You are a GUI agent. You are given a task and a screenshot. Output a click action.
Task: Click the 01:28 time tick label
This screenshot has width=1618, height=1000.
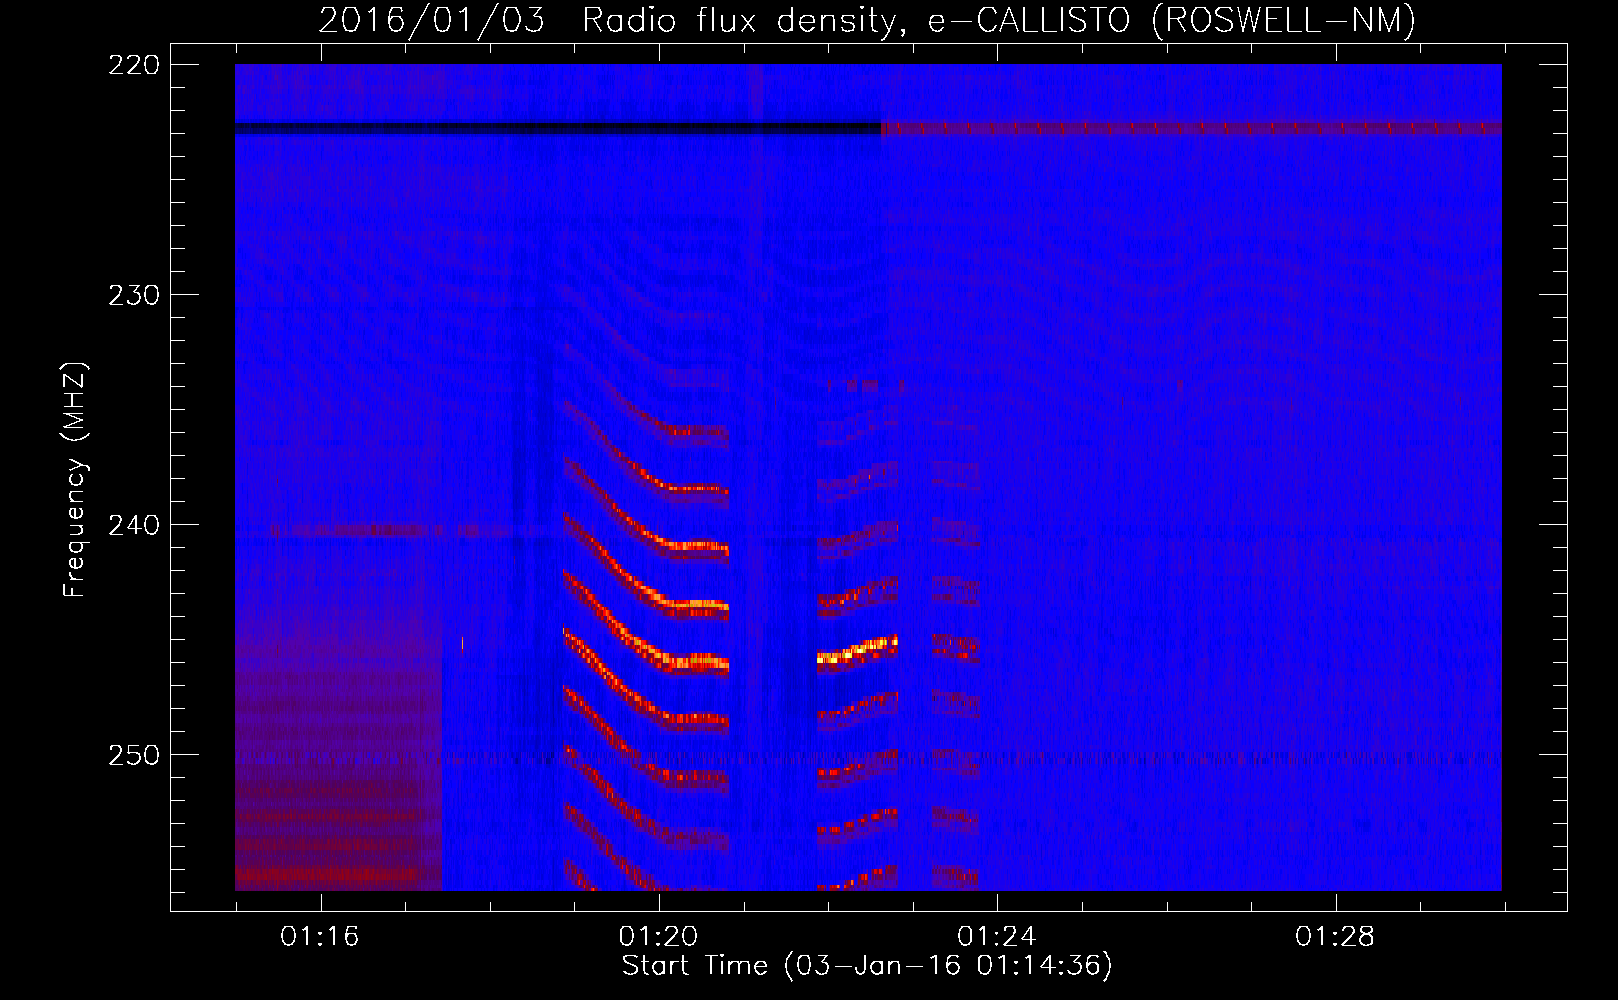[1335, 936]
